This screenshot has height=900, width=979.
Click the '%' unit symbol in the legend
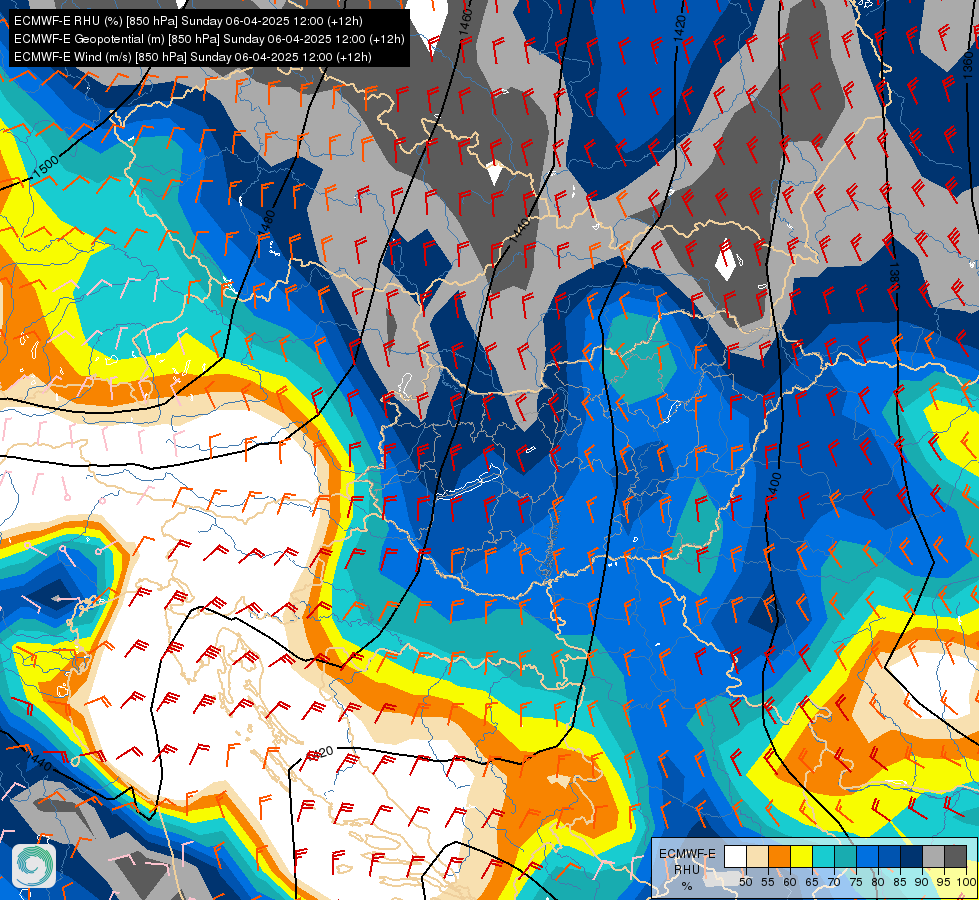point(687,886)
